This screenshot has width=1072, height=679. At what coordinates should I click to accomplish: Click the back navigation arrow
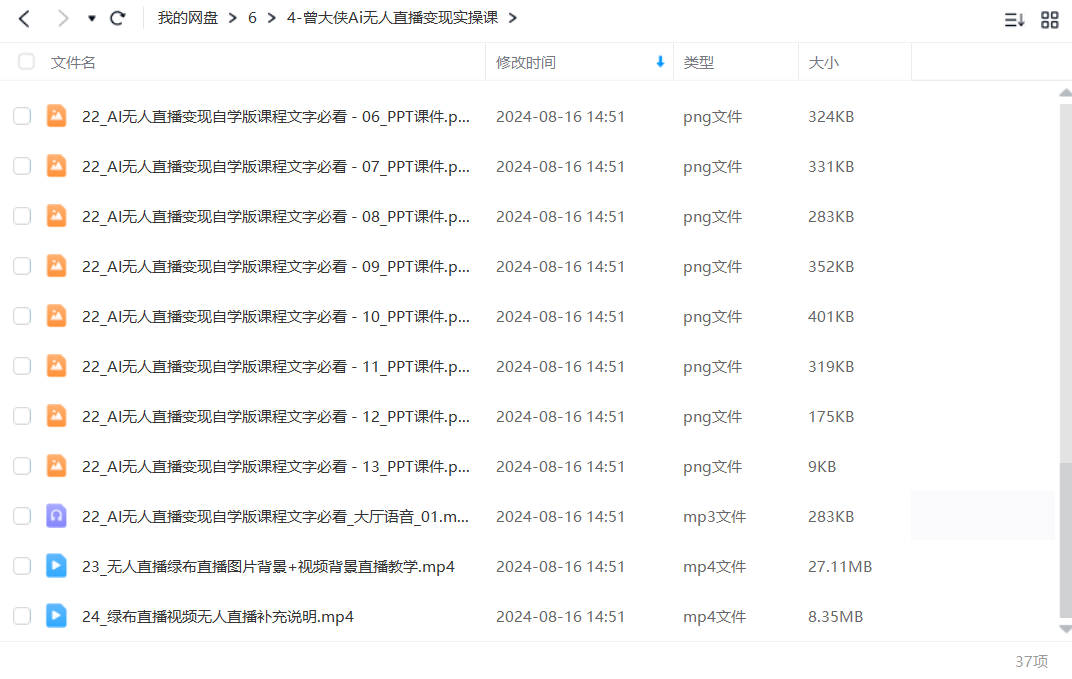[x=23, y=17]
